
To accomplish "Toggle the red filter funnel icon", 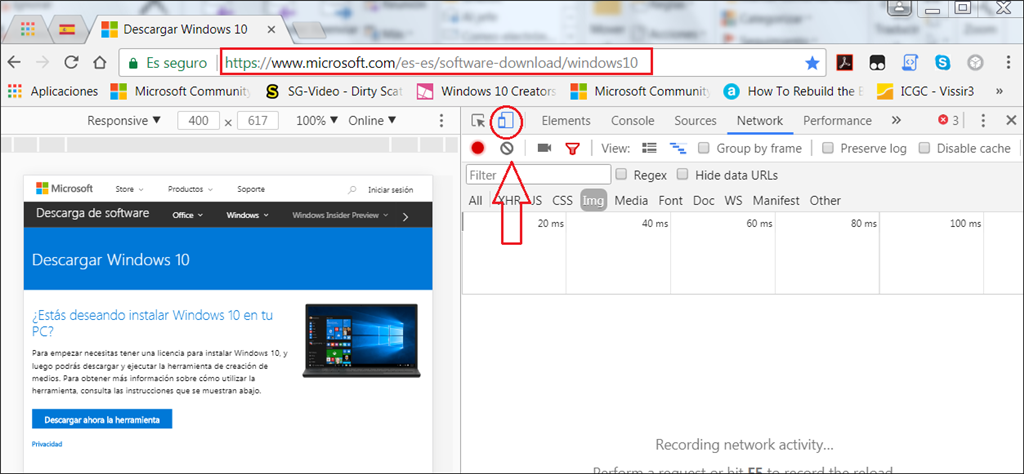I will pos(573,149).
